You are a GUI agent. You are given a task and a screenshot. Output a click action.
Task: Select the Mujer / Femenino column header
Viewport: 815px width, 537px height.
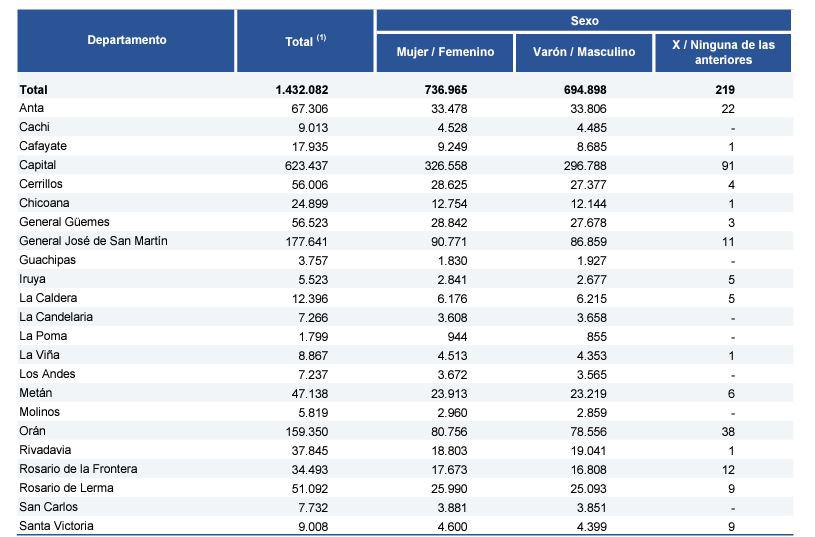(444, 52)
